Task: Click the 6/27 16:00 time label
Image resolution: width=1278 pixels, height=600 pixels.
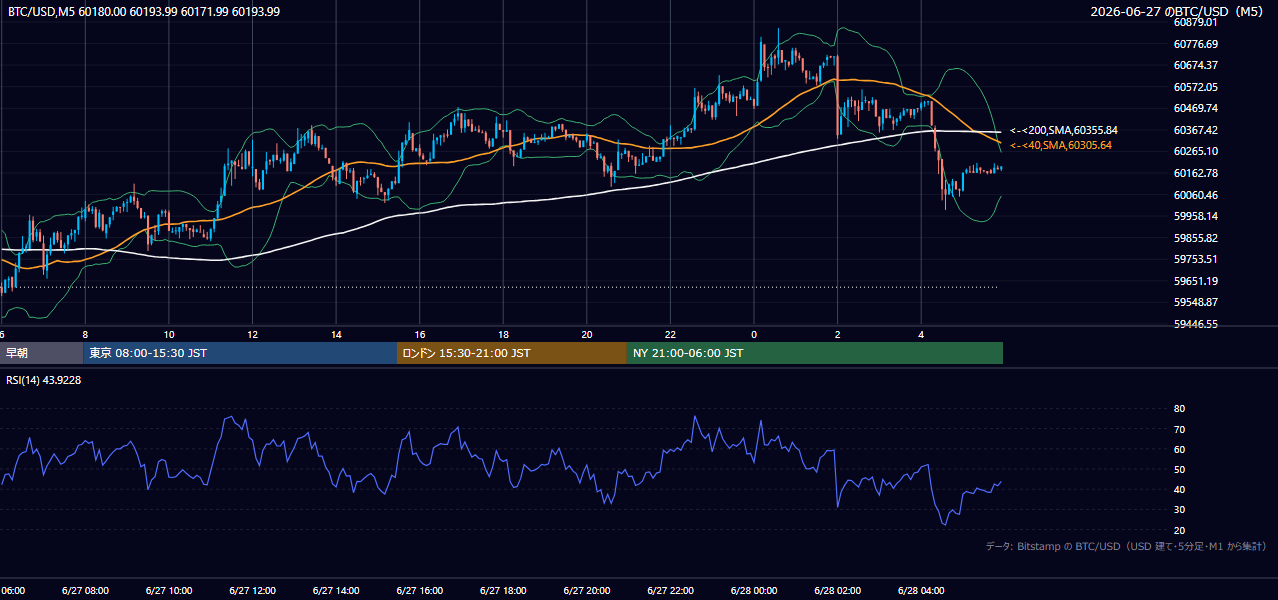Action: 420,591
